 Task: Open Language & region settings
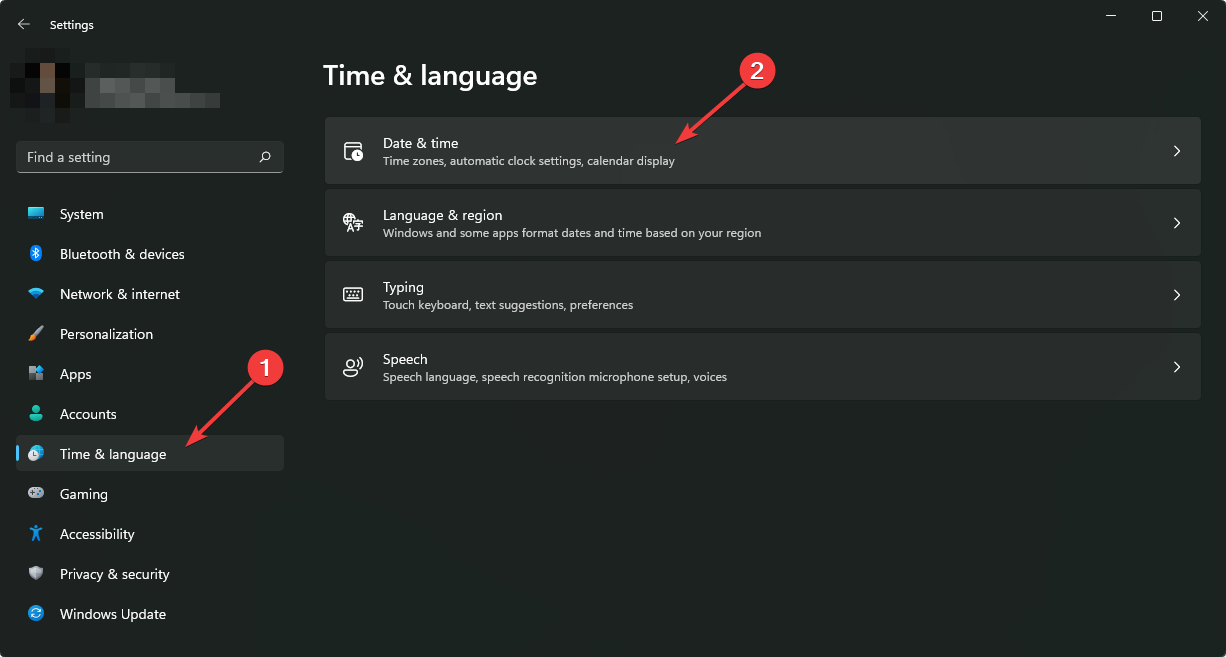[x=762, y=223]
